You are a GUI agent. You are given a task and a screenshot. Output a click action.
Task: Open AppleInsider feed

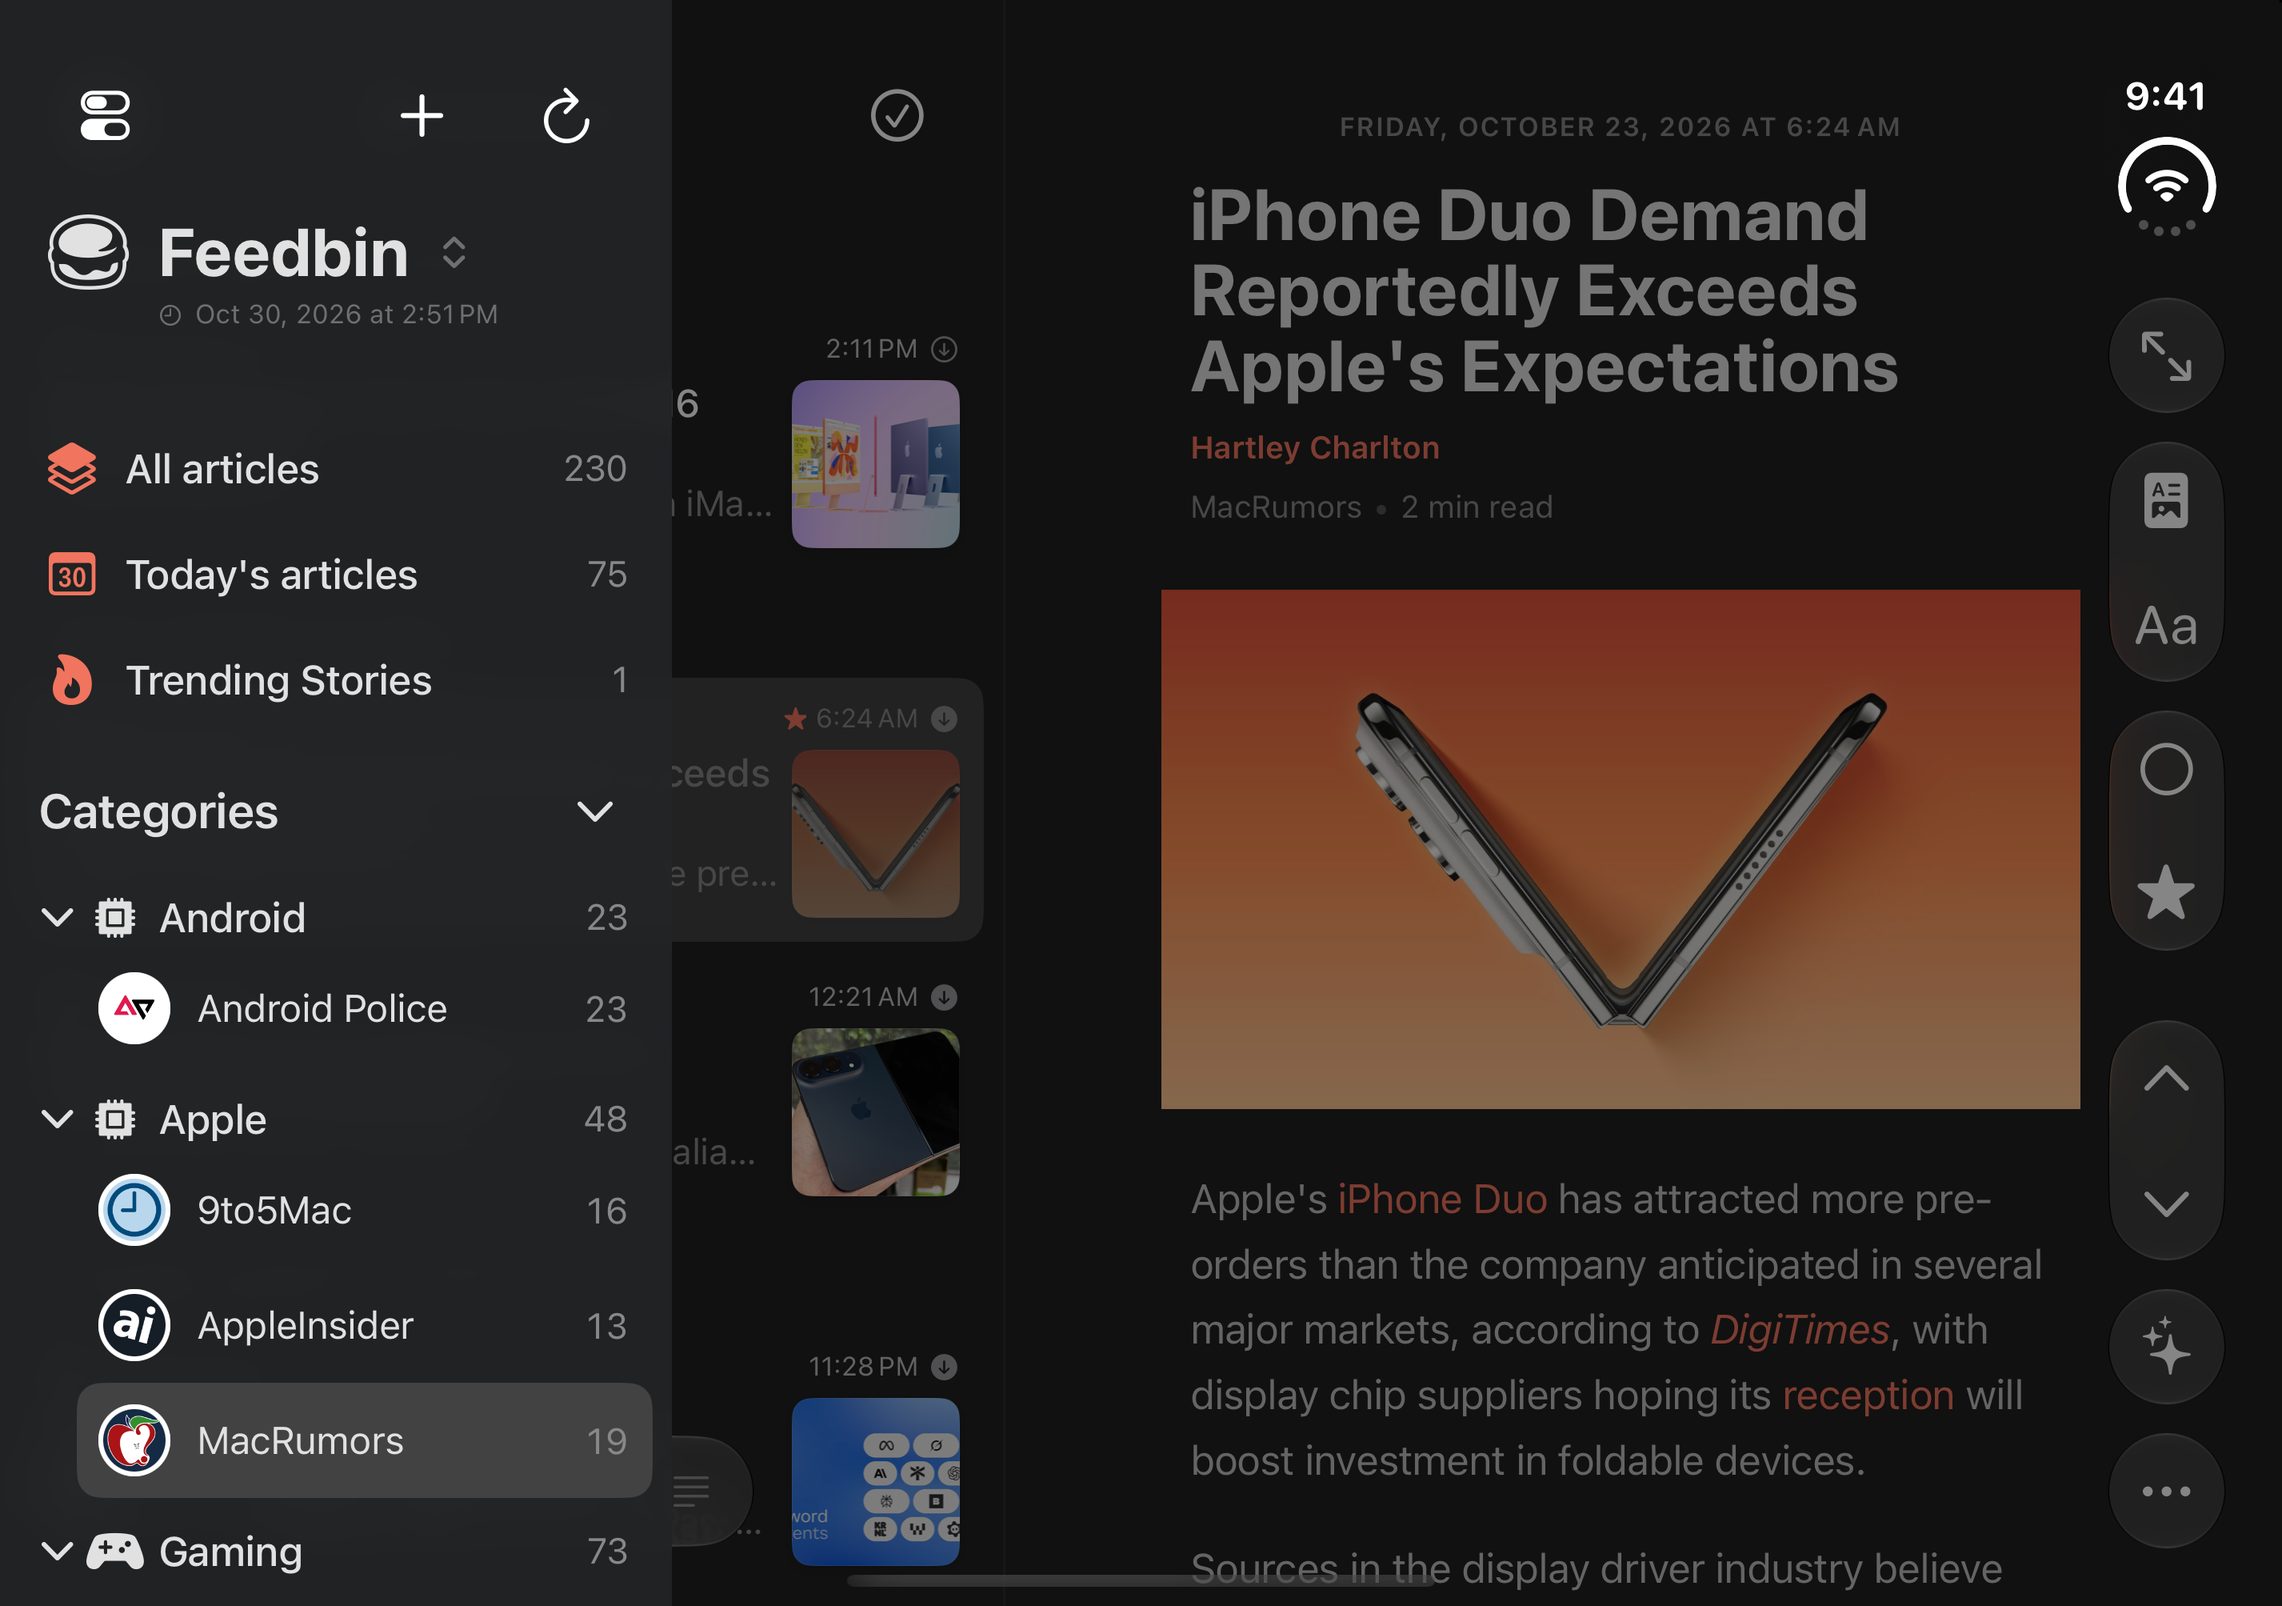364,1326
